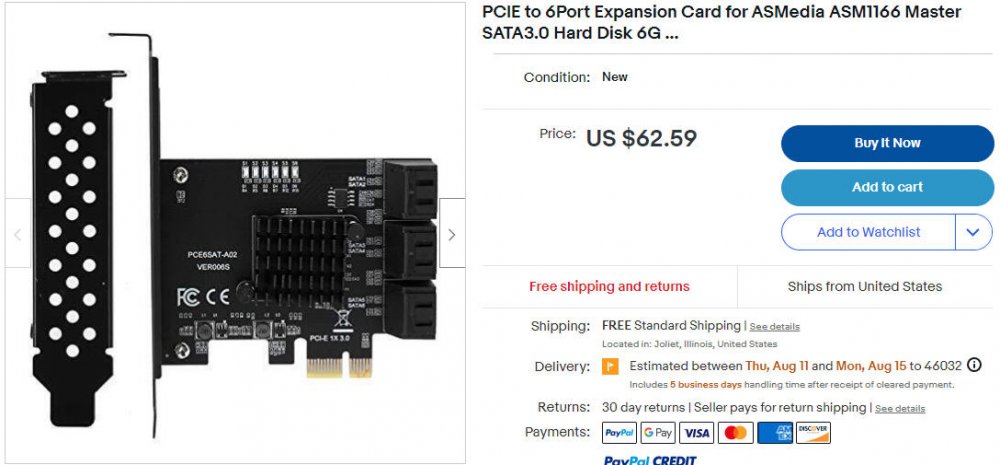Screen dimensions: 1000x465
Task: Click the Discover card icon
Action: pyautogui.click(x=813, y=433)
